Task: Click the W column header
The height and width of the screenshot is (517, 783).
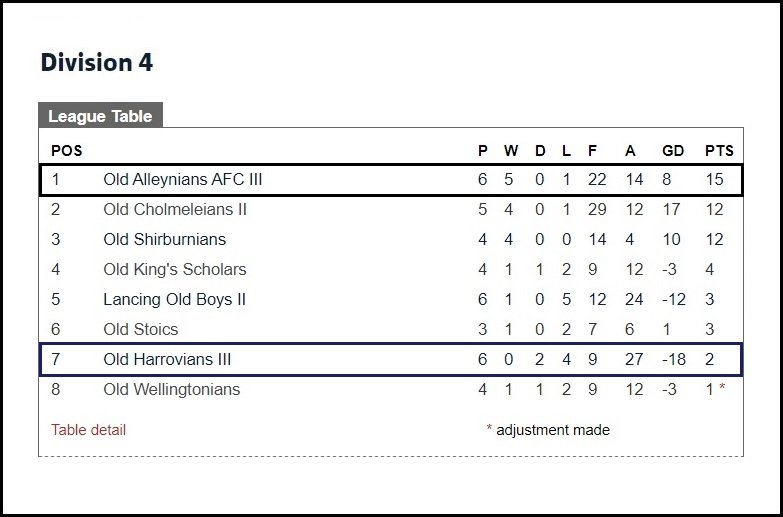Action: (x=511, y=150)
